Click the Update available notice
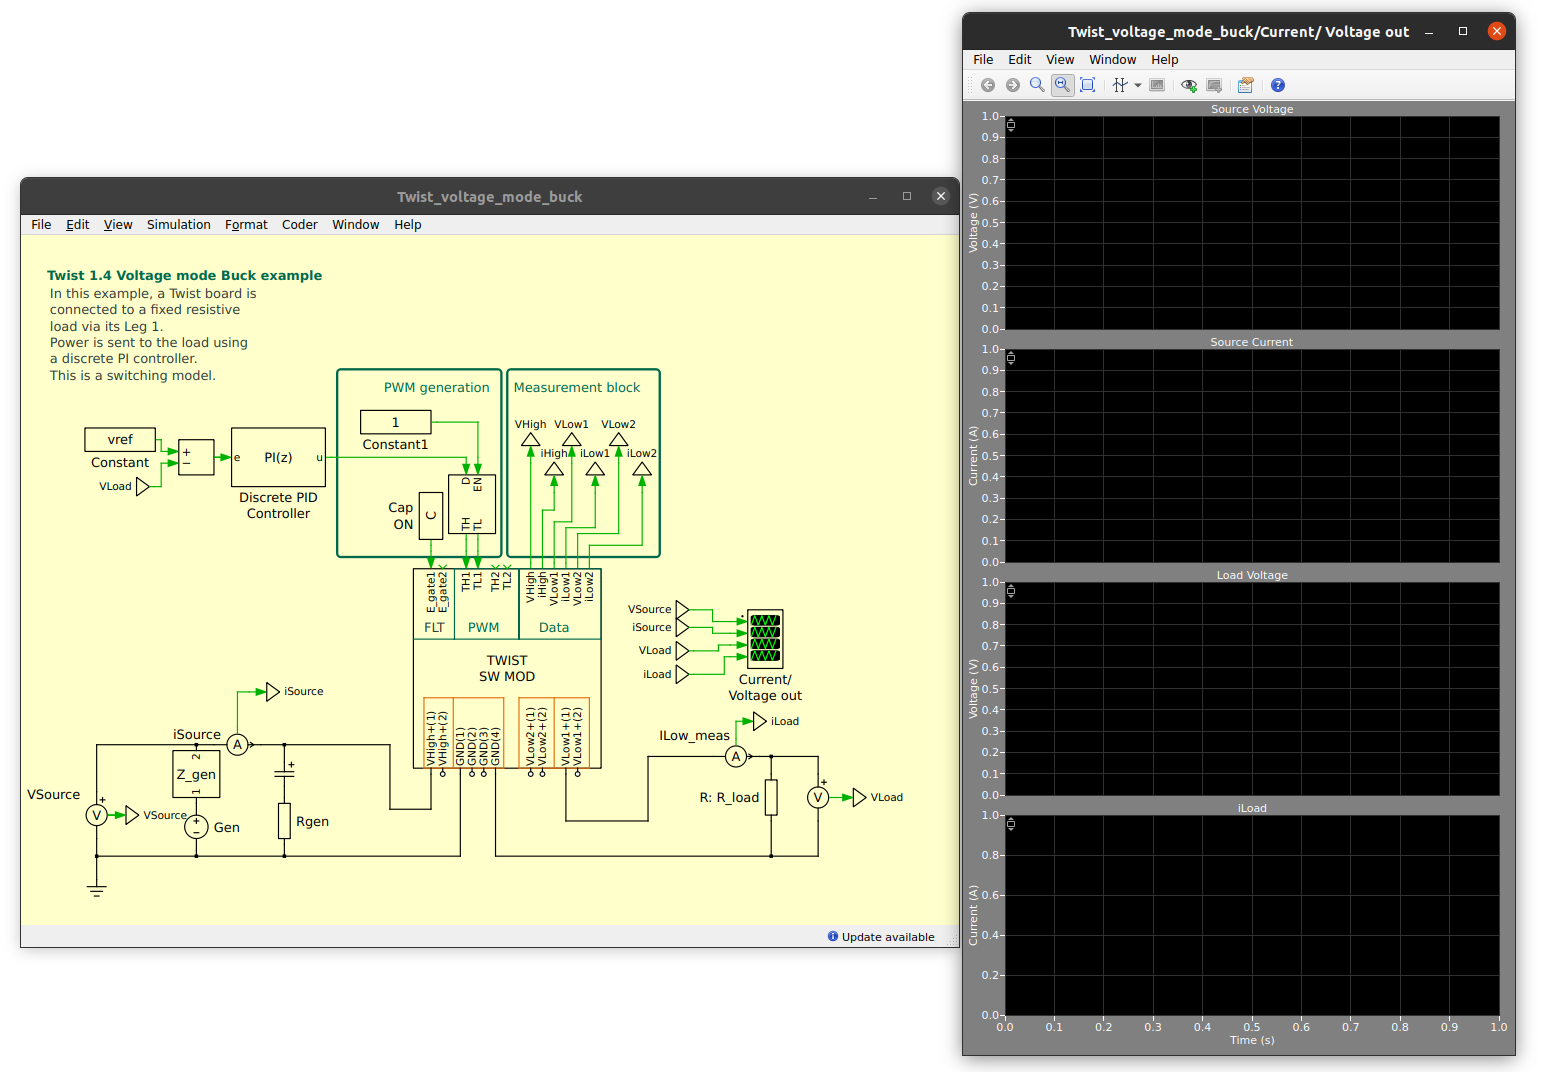The height and width of the screenshot is (1072, 1553). pyautogui.click(x=888, y=937)
